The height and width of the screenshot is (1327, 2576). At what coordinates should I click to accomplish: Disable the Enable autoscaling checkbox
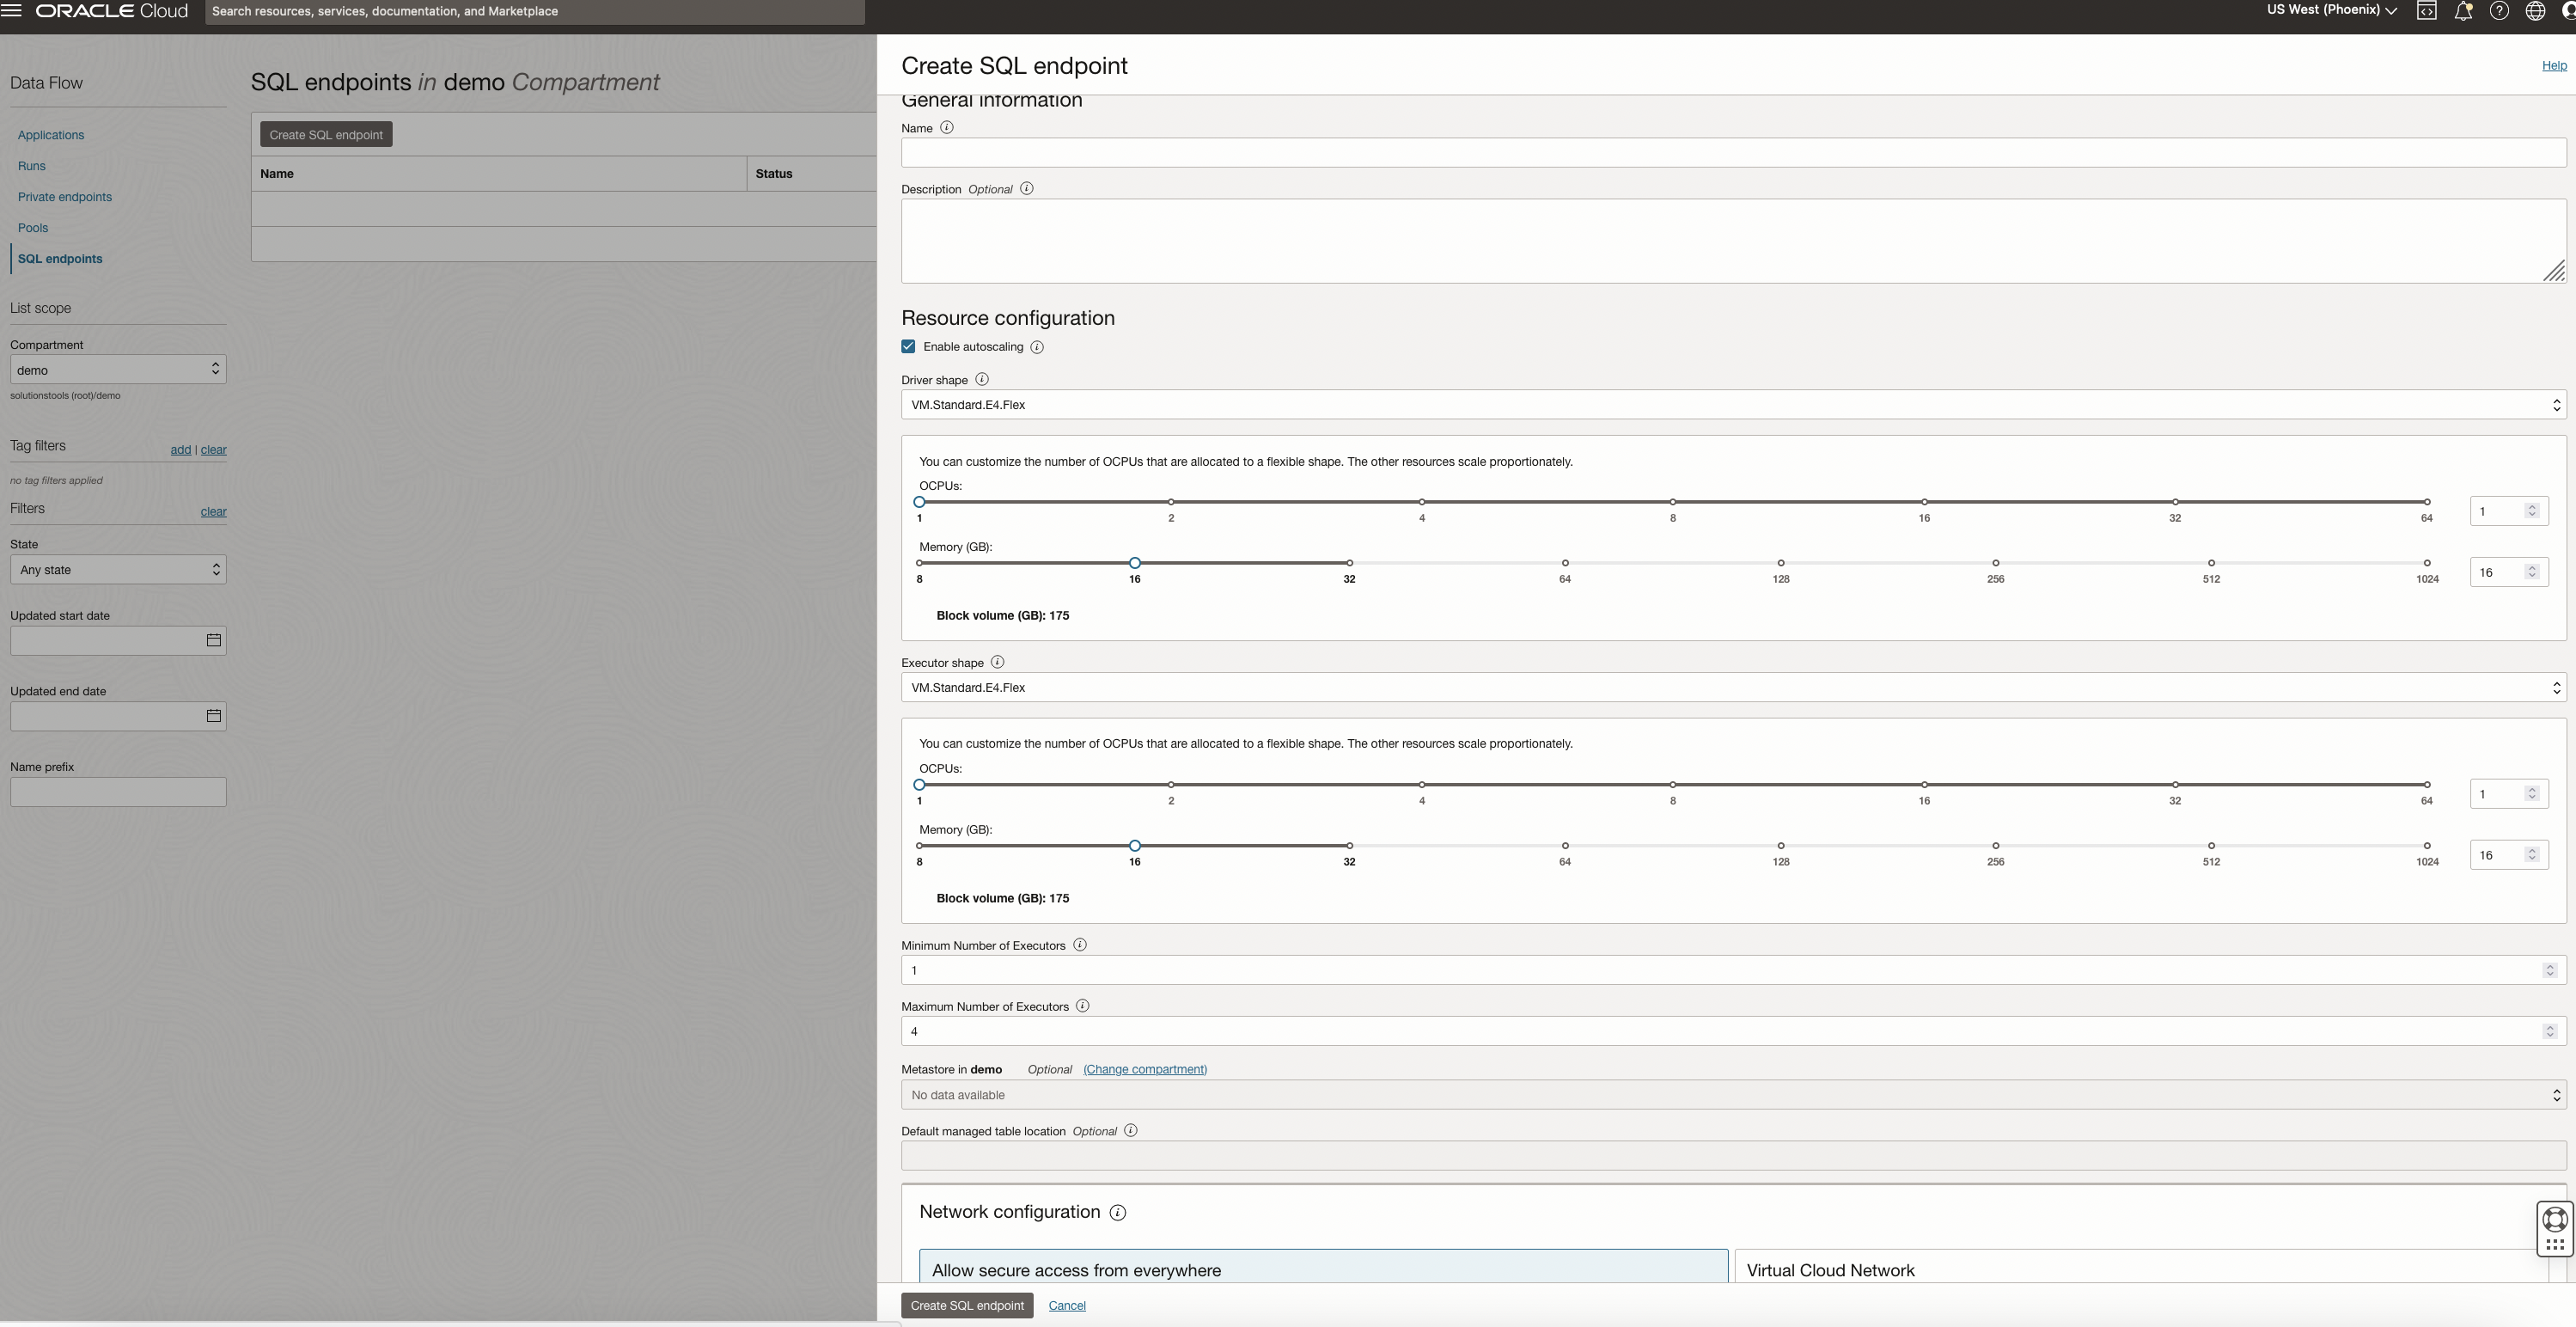(x=907, y=346)
